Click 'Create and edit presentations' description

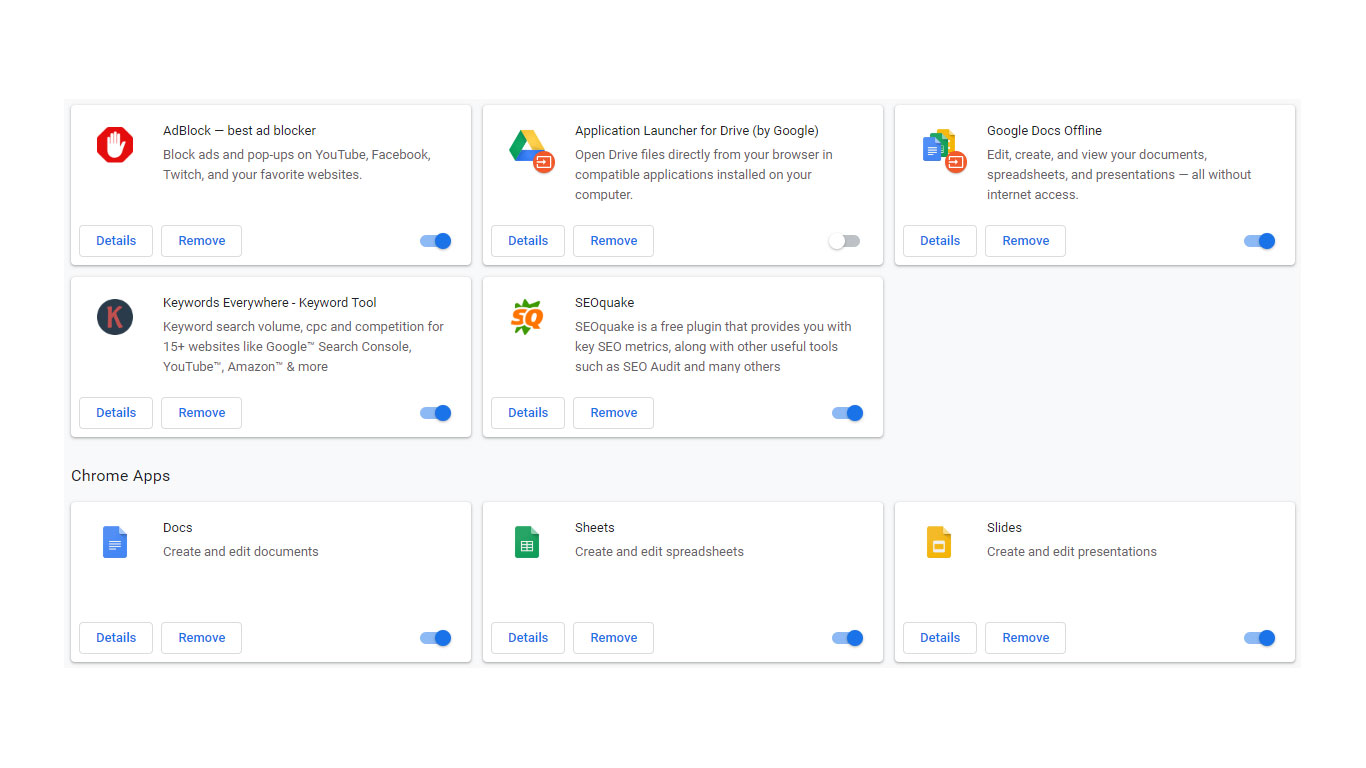(x=1072, y=552)
